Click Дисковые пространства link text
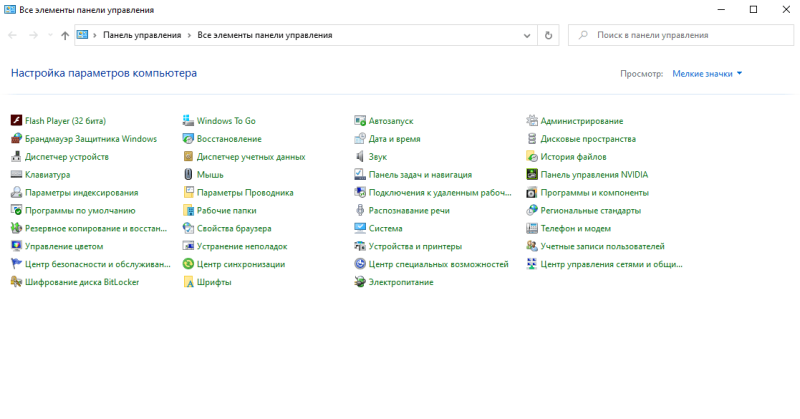The height and width of the screenshot is (419, 800). (588, 139)
